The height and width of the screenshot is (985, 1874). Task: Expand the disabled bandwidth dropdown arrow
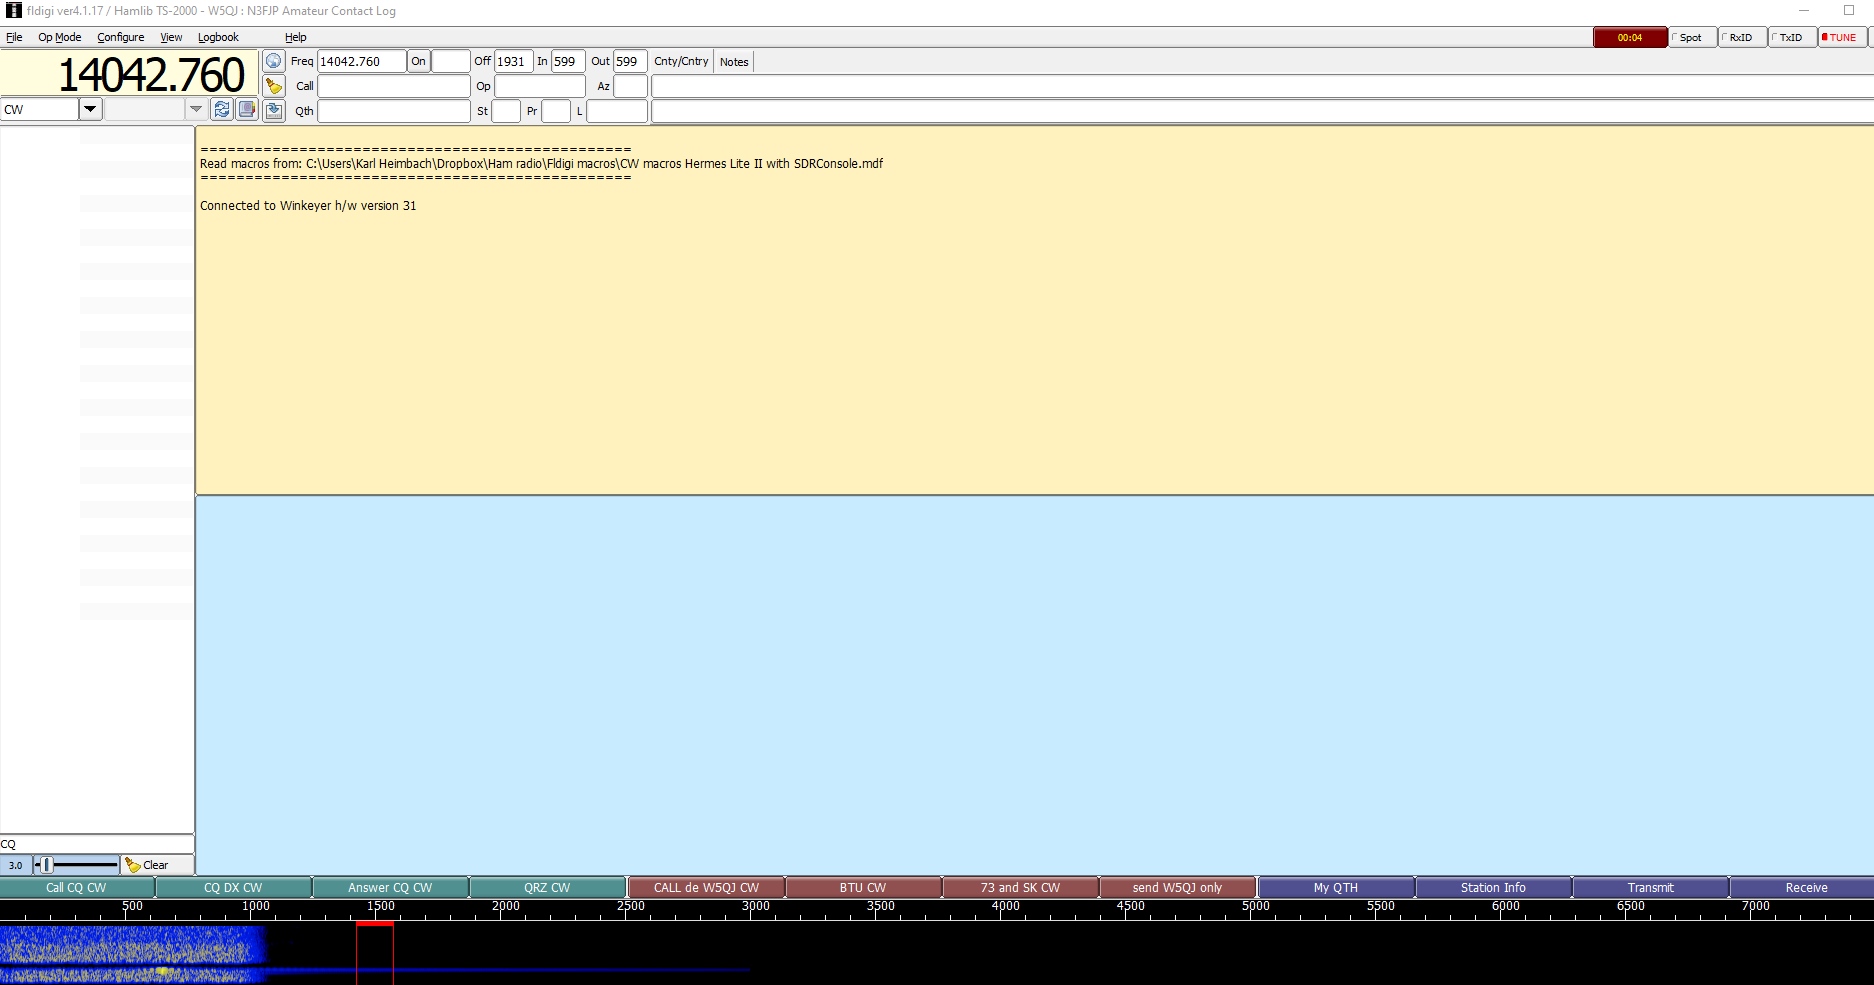coord(196,109)
